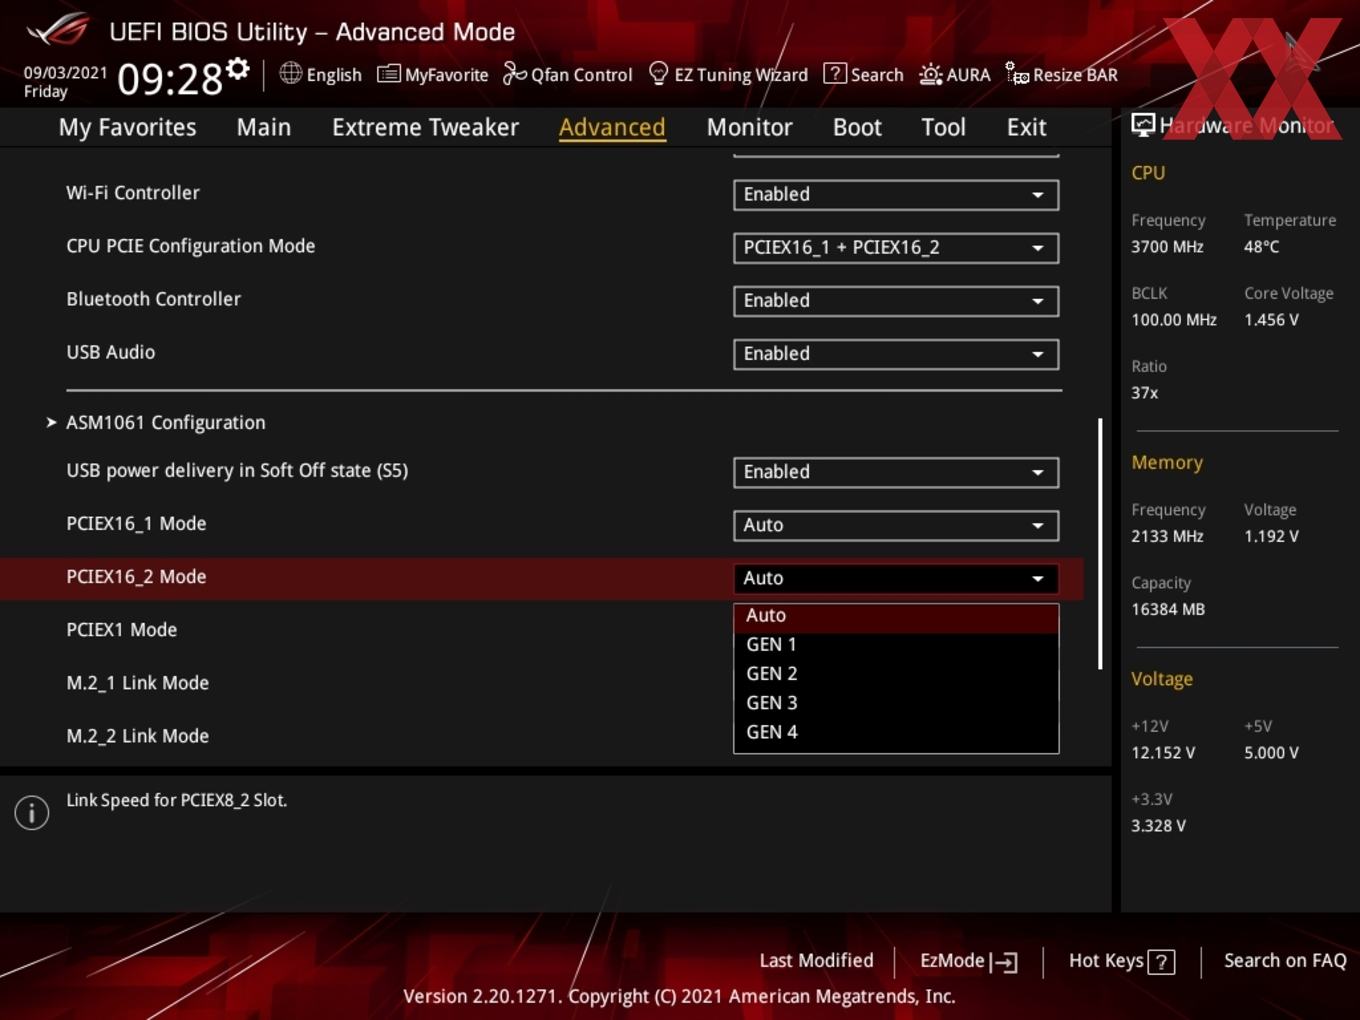Screen dimensions: 1360x1020
Task: Open Qfan Control fan icon
Action: pyautogui.click(x=514, y=73)
